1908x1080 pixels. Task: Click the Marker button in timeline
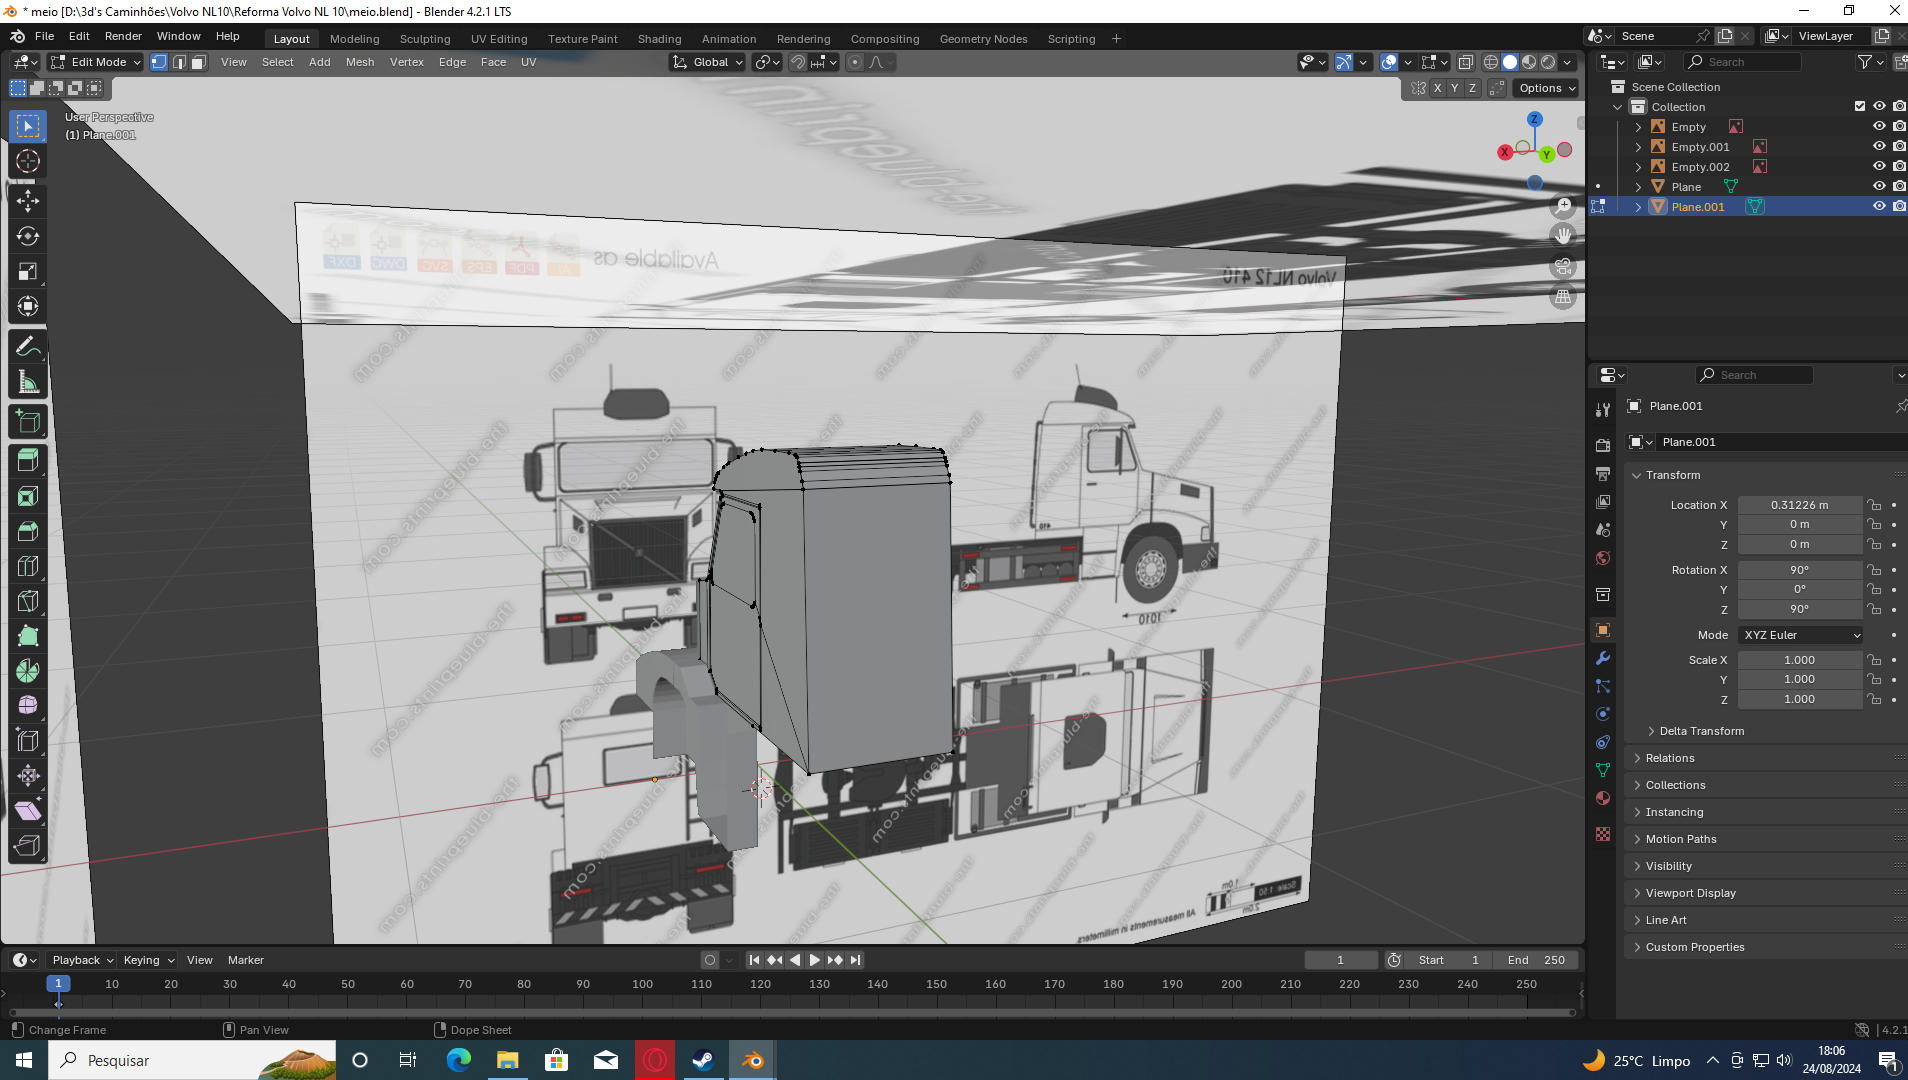pyautogui.click(x=246, y=960)
